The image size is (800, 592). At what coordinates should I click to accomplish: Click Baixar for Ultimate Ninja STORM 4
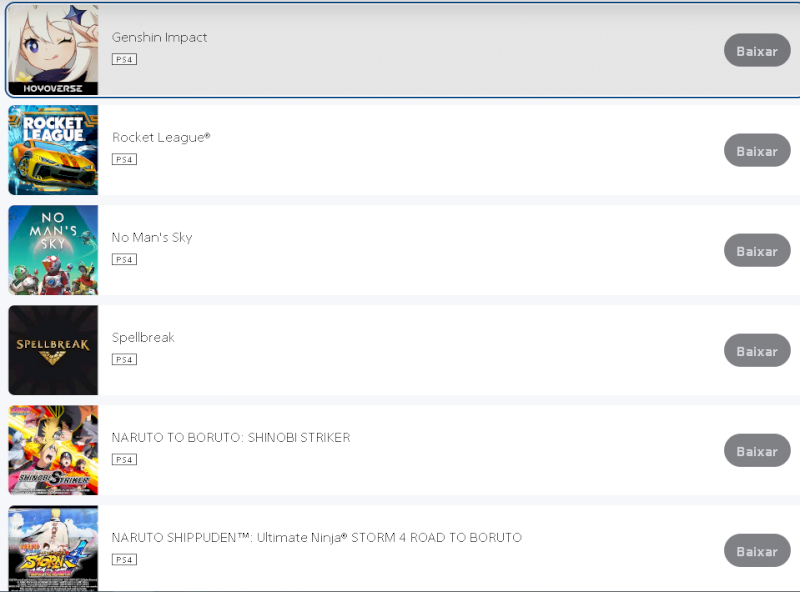(757, 551)
